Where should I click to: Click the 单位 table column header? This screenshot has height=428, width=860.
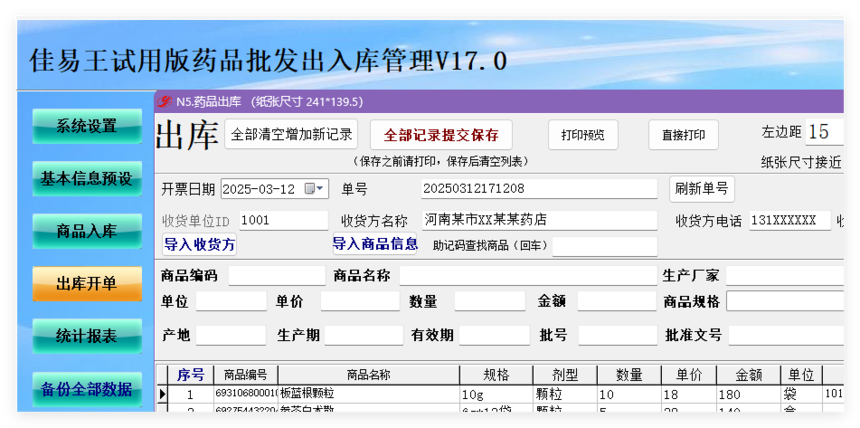tap(801, 375)
